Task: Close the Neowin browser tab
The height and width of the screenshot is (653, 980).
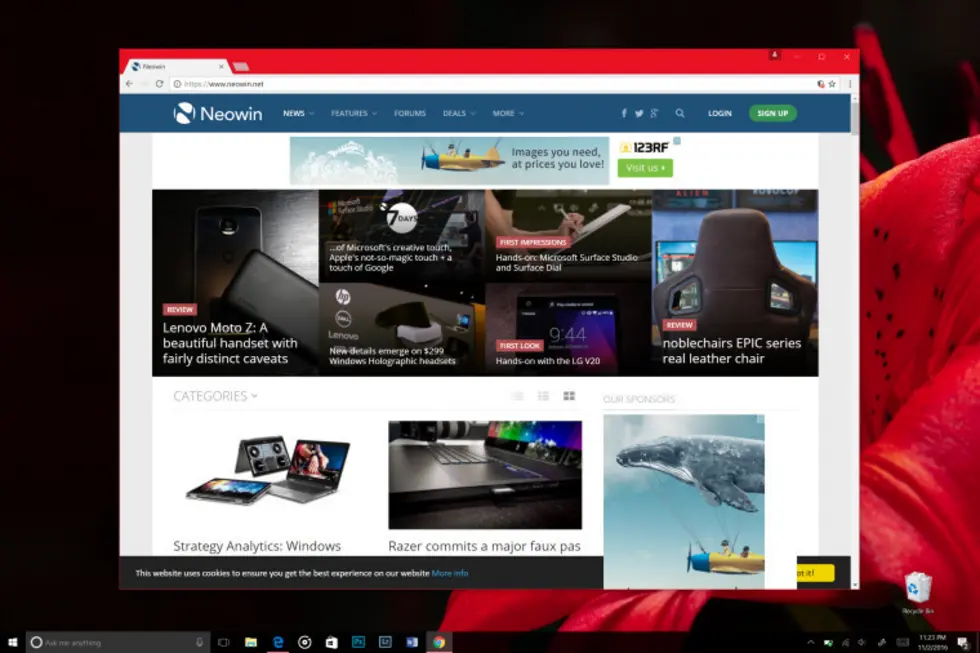Action: 221,66
